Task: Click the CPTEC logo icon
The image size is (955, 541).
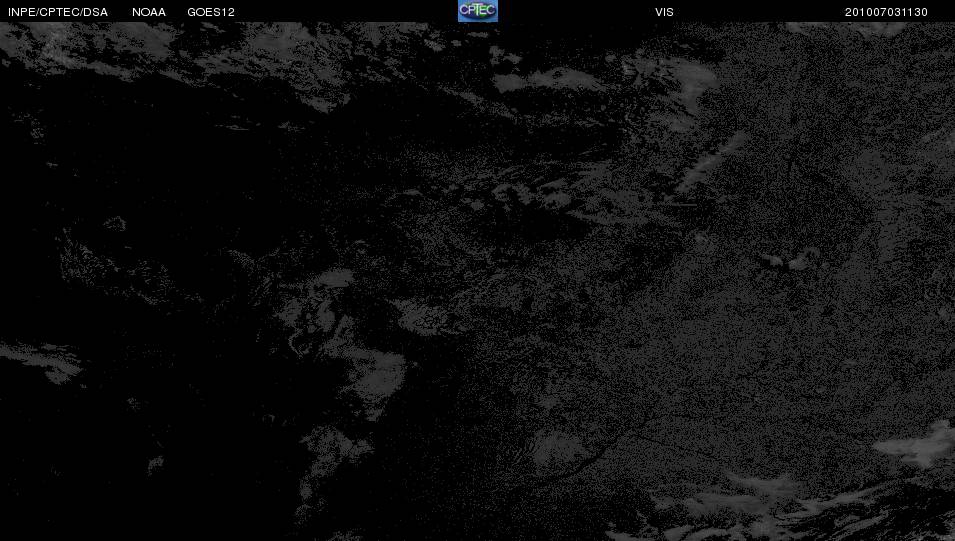Action: click(478, 11)
